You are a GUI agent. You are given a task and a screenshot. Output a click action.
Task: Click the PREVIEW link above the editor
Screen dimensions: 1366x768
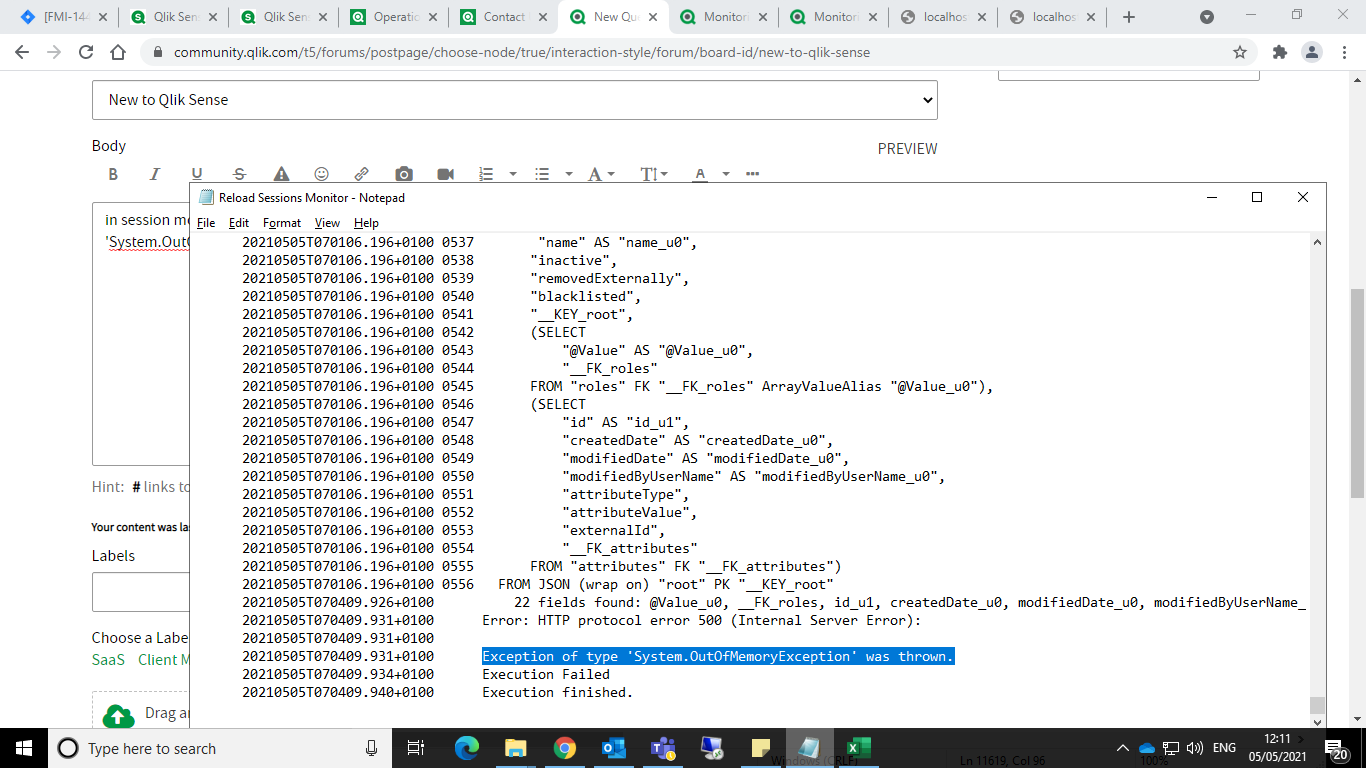907,149
